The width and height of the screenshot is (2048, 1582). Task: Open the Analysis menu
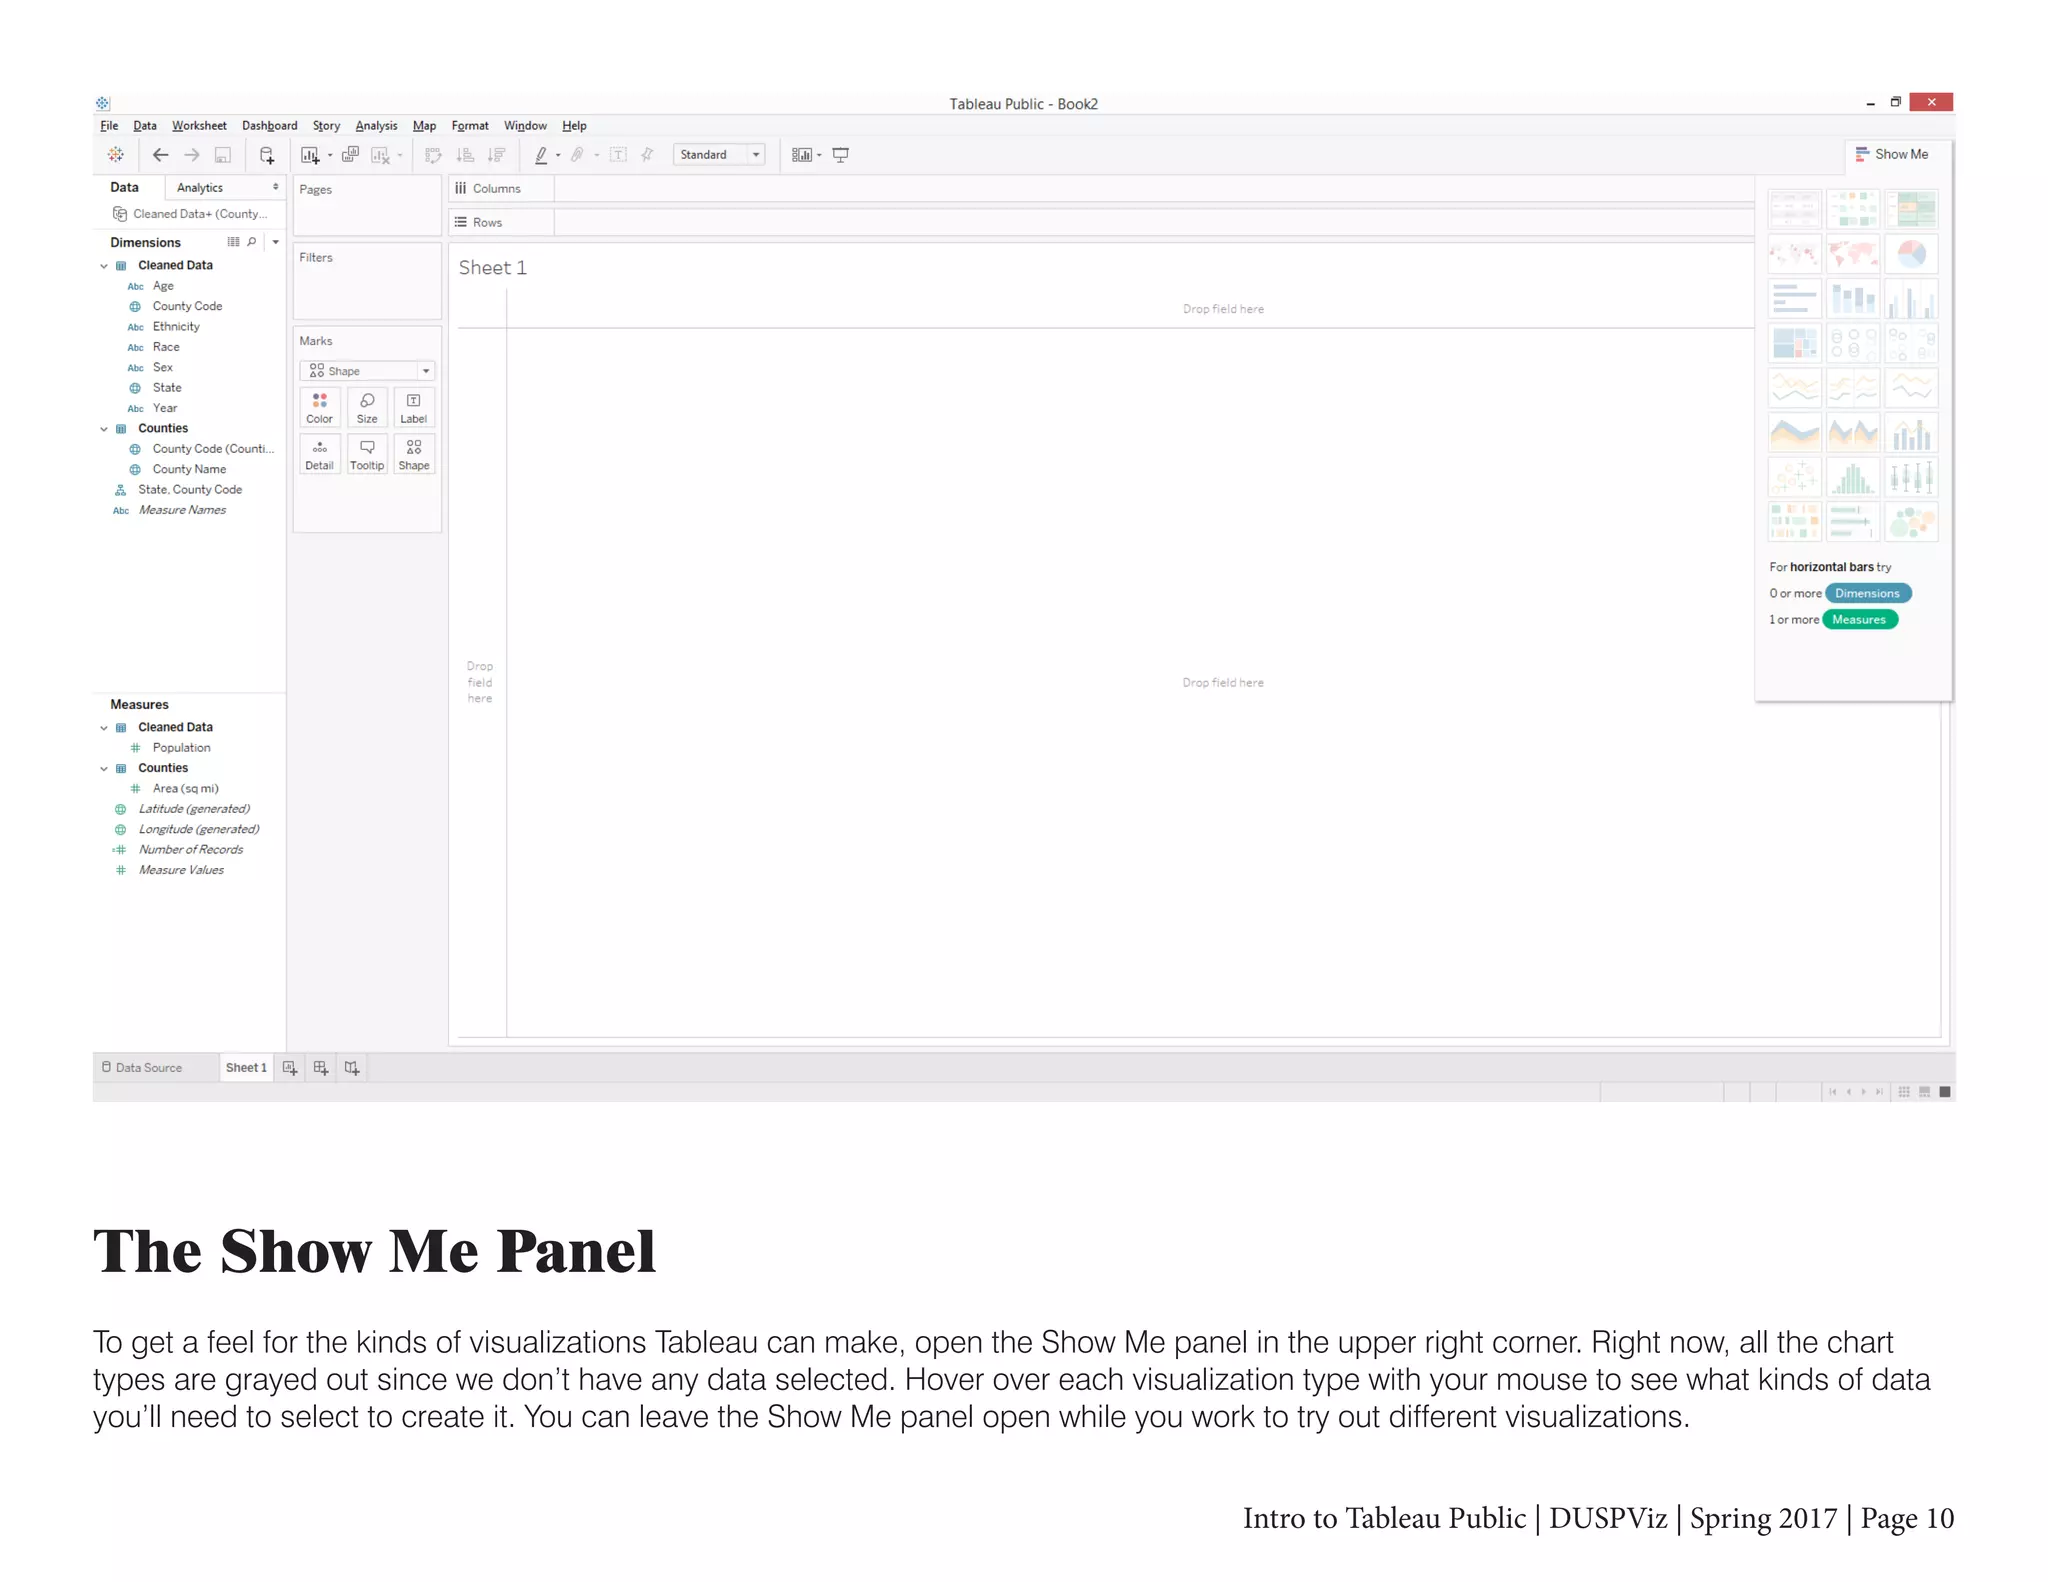376,126
